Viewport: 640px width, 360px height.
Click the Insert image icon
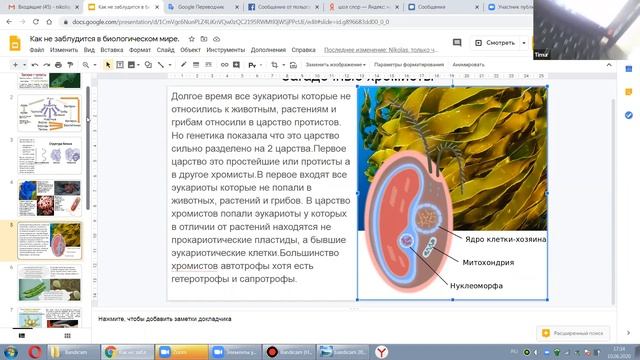131,65
